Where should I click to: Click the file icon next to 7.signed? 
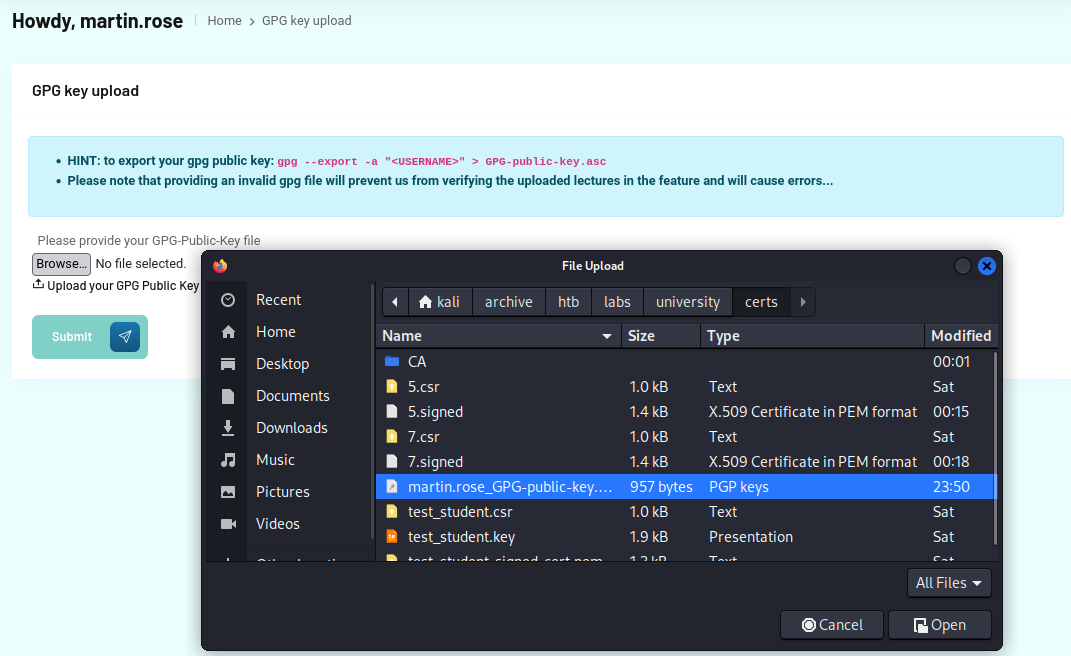392,462
